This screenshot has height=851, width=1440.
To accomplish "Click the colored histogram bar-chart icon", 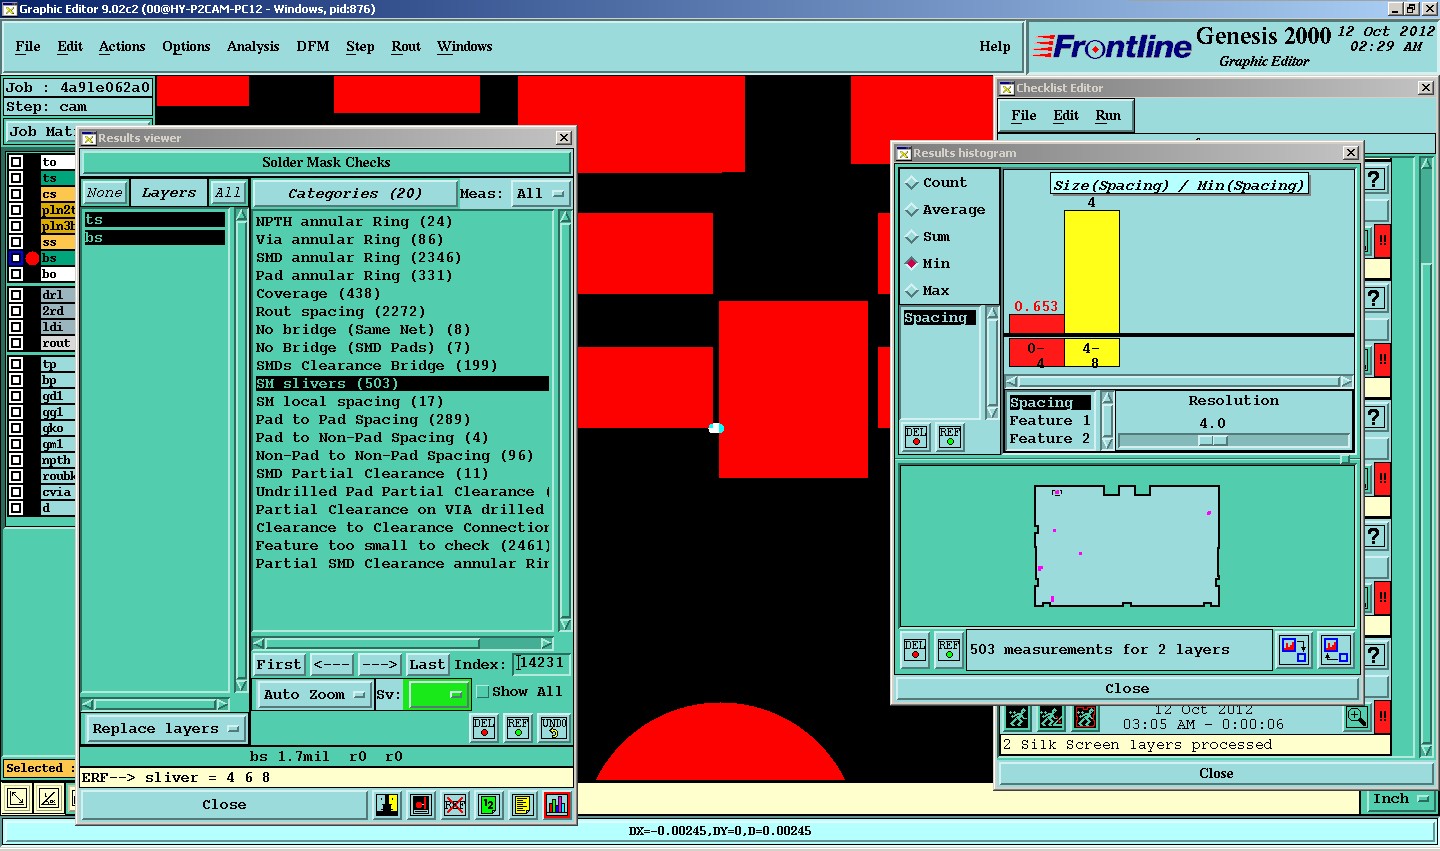I will (557, 805).
